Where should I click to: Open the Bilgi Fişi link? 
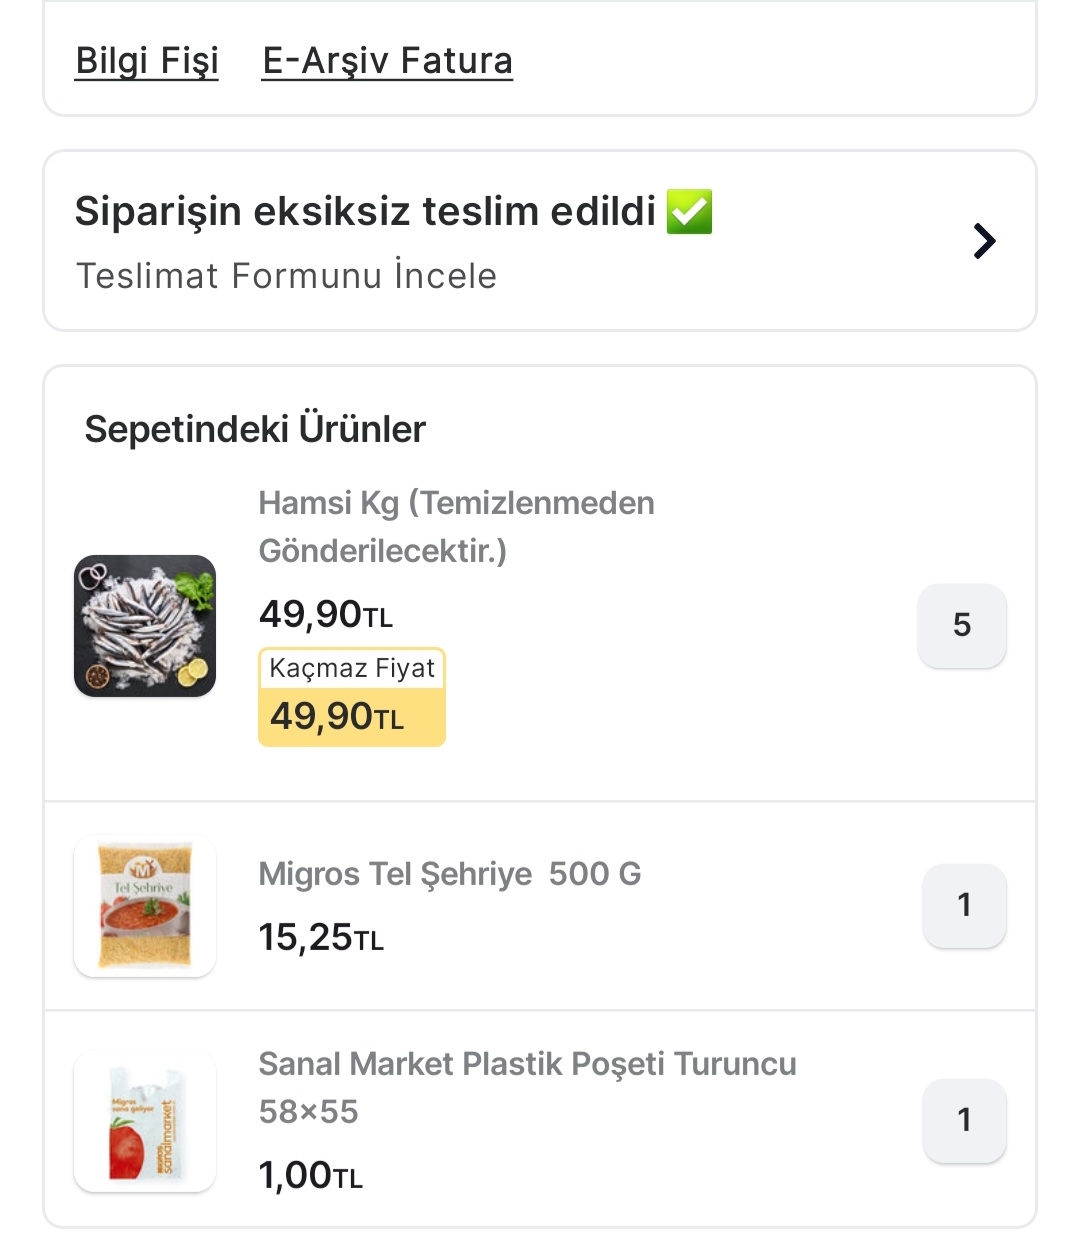point(147,61)
